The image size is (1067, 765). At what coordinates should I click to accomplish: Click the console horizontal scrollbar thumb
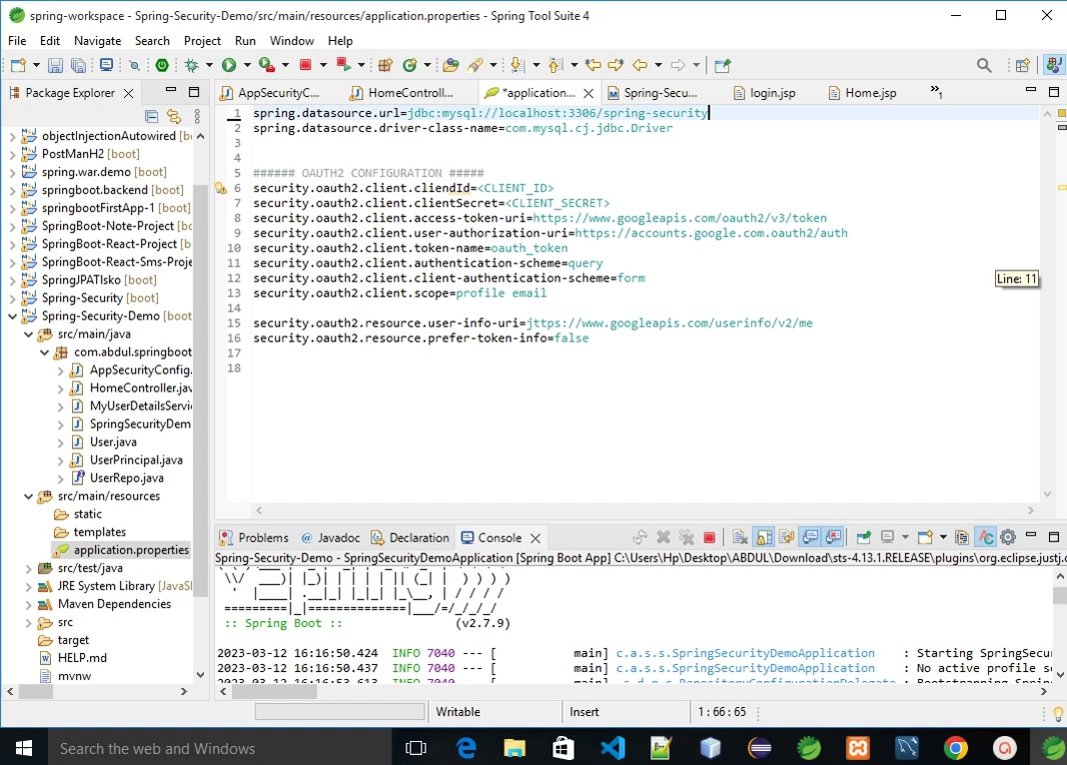[x=274, y=691]
